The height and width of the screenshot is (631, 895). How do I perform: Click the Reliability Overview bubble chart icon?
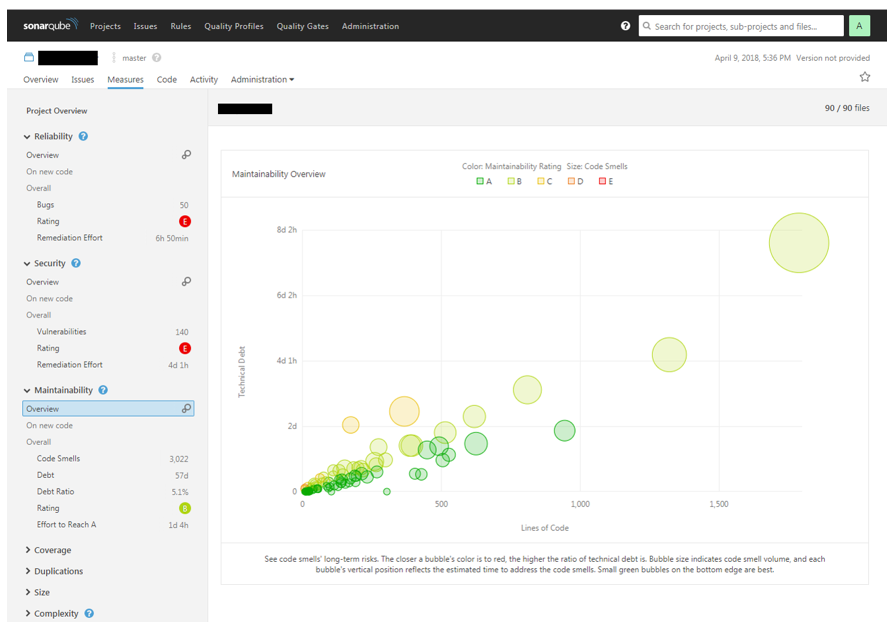click(x=186, y=155)
